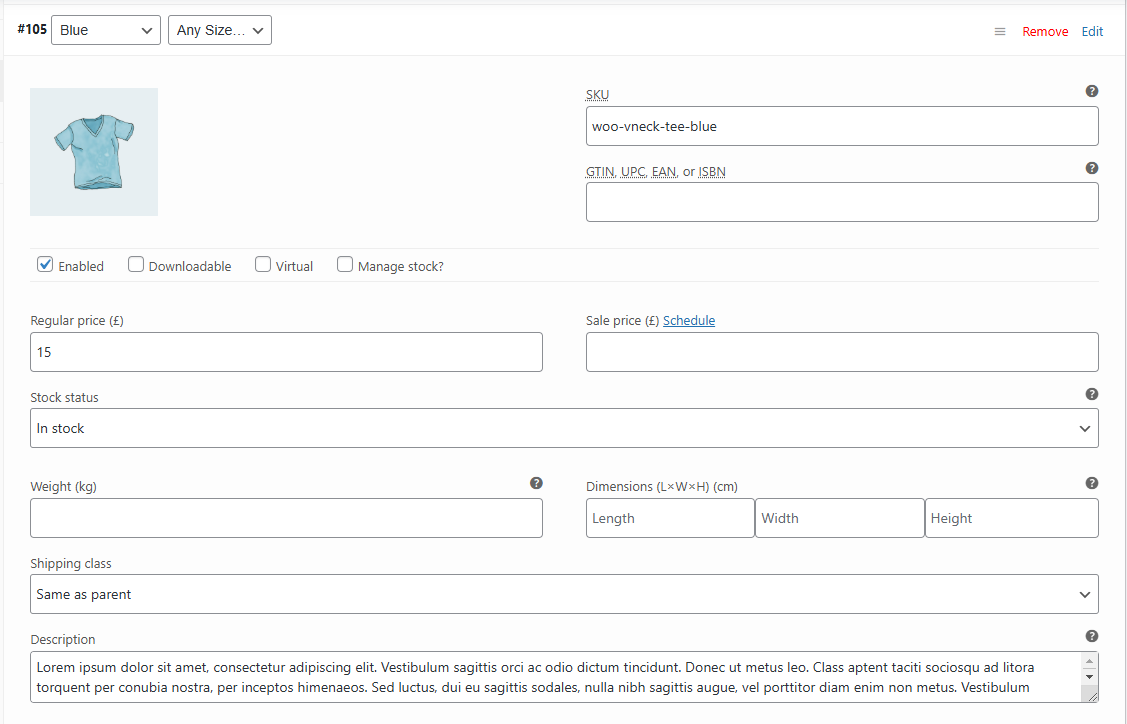Screen dimensions: 1127x724
Task: Enable the Downloadable checkbox
Action: coord(135,264)
